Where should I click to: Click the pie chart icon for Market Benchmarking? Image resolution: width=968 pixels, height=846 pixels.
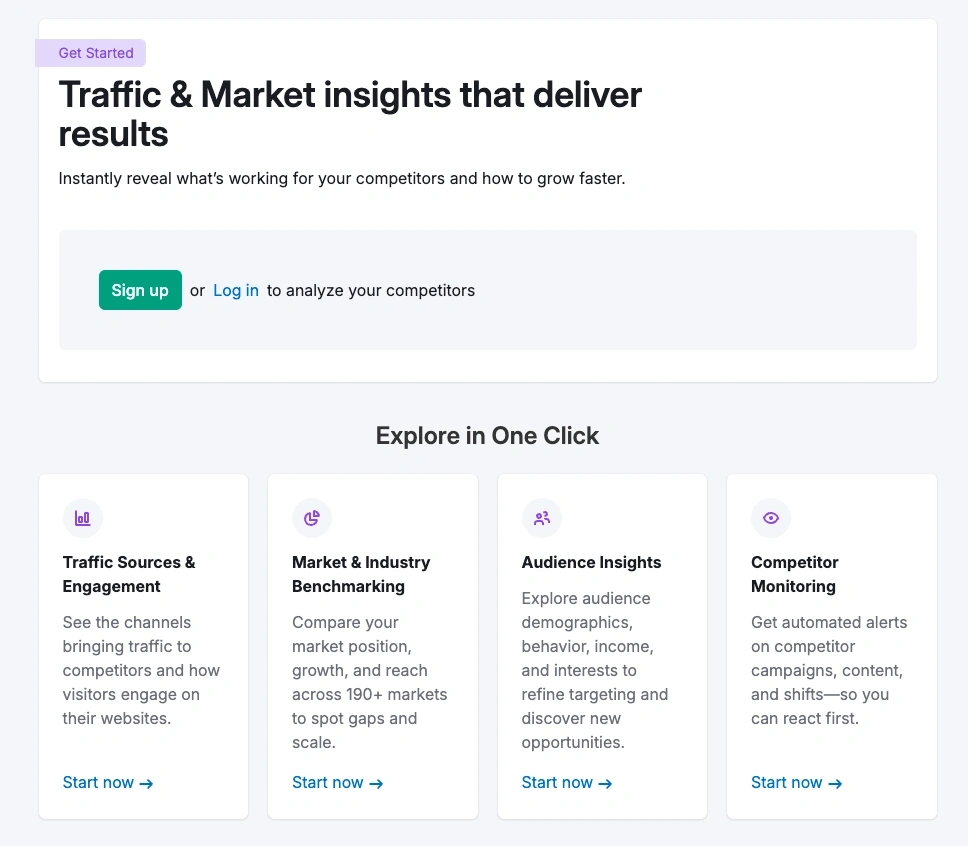click(x=312, y=518)
